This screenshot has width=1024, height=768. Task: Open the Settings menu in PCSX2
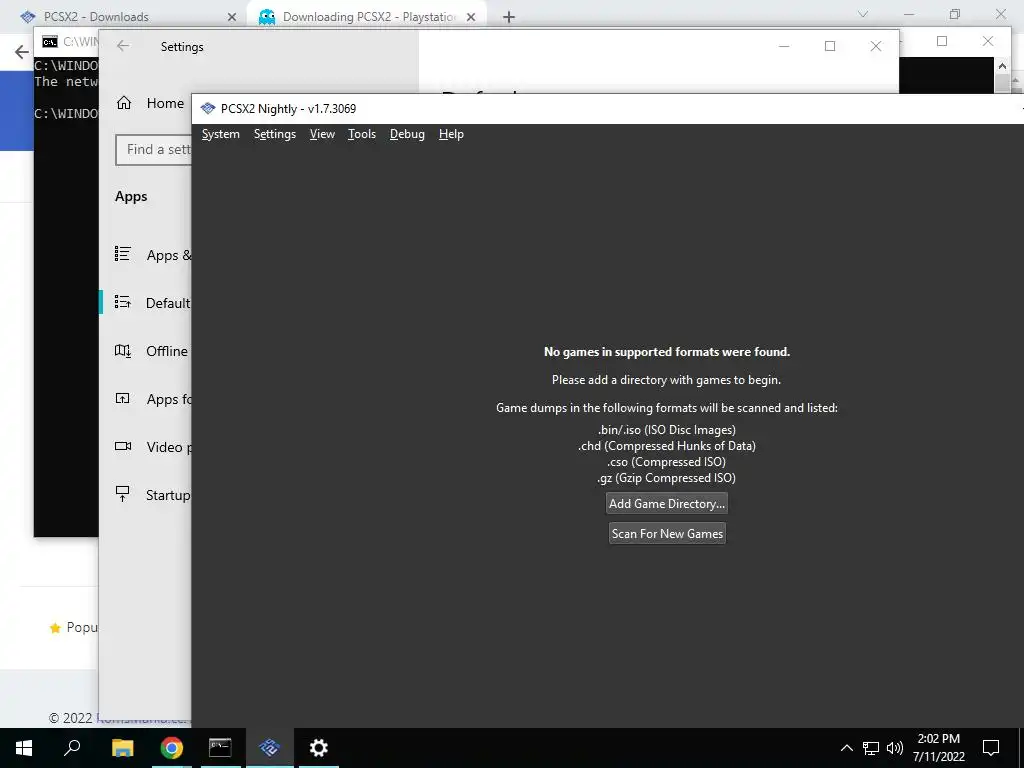point(274,134)
